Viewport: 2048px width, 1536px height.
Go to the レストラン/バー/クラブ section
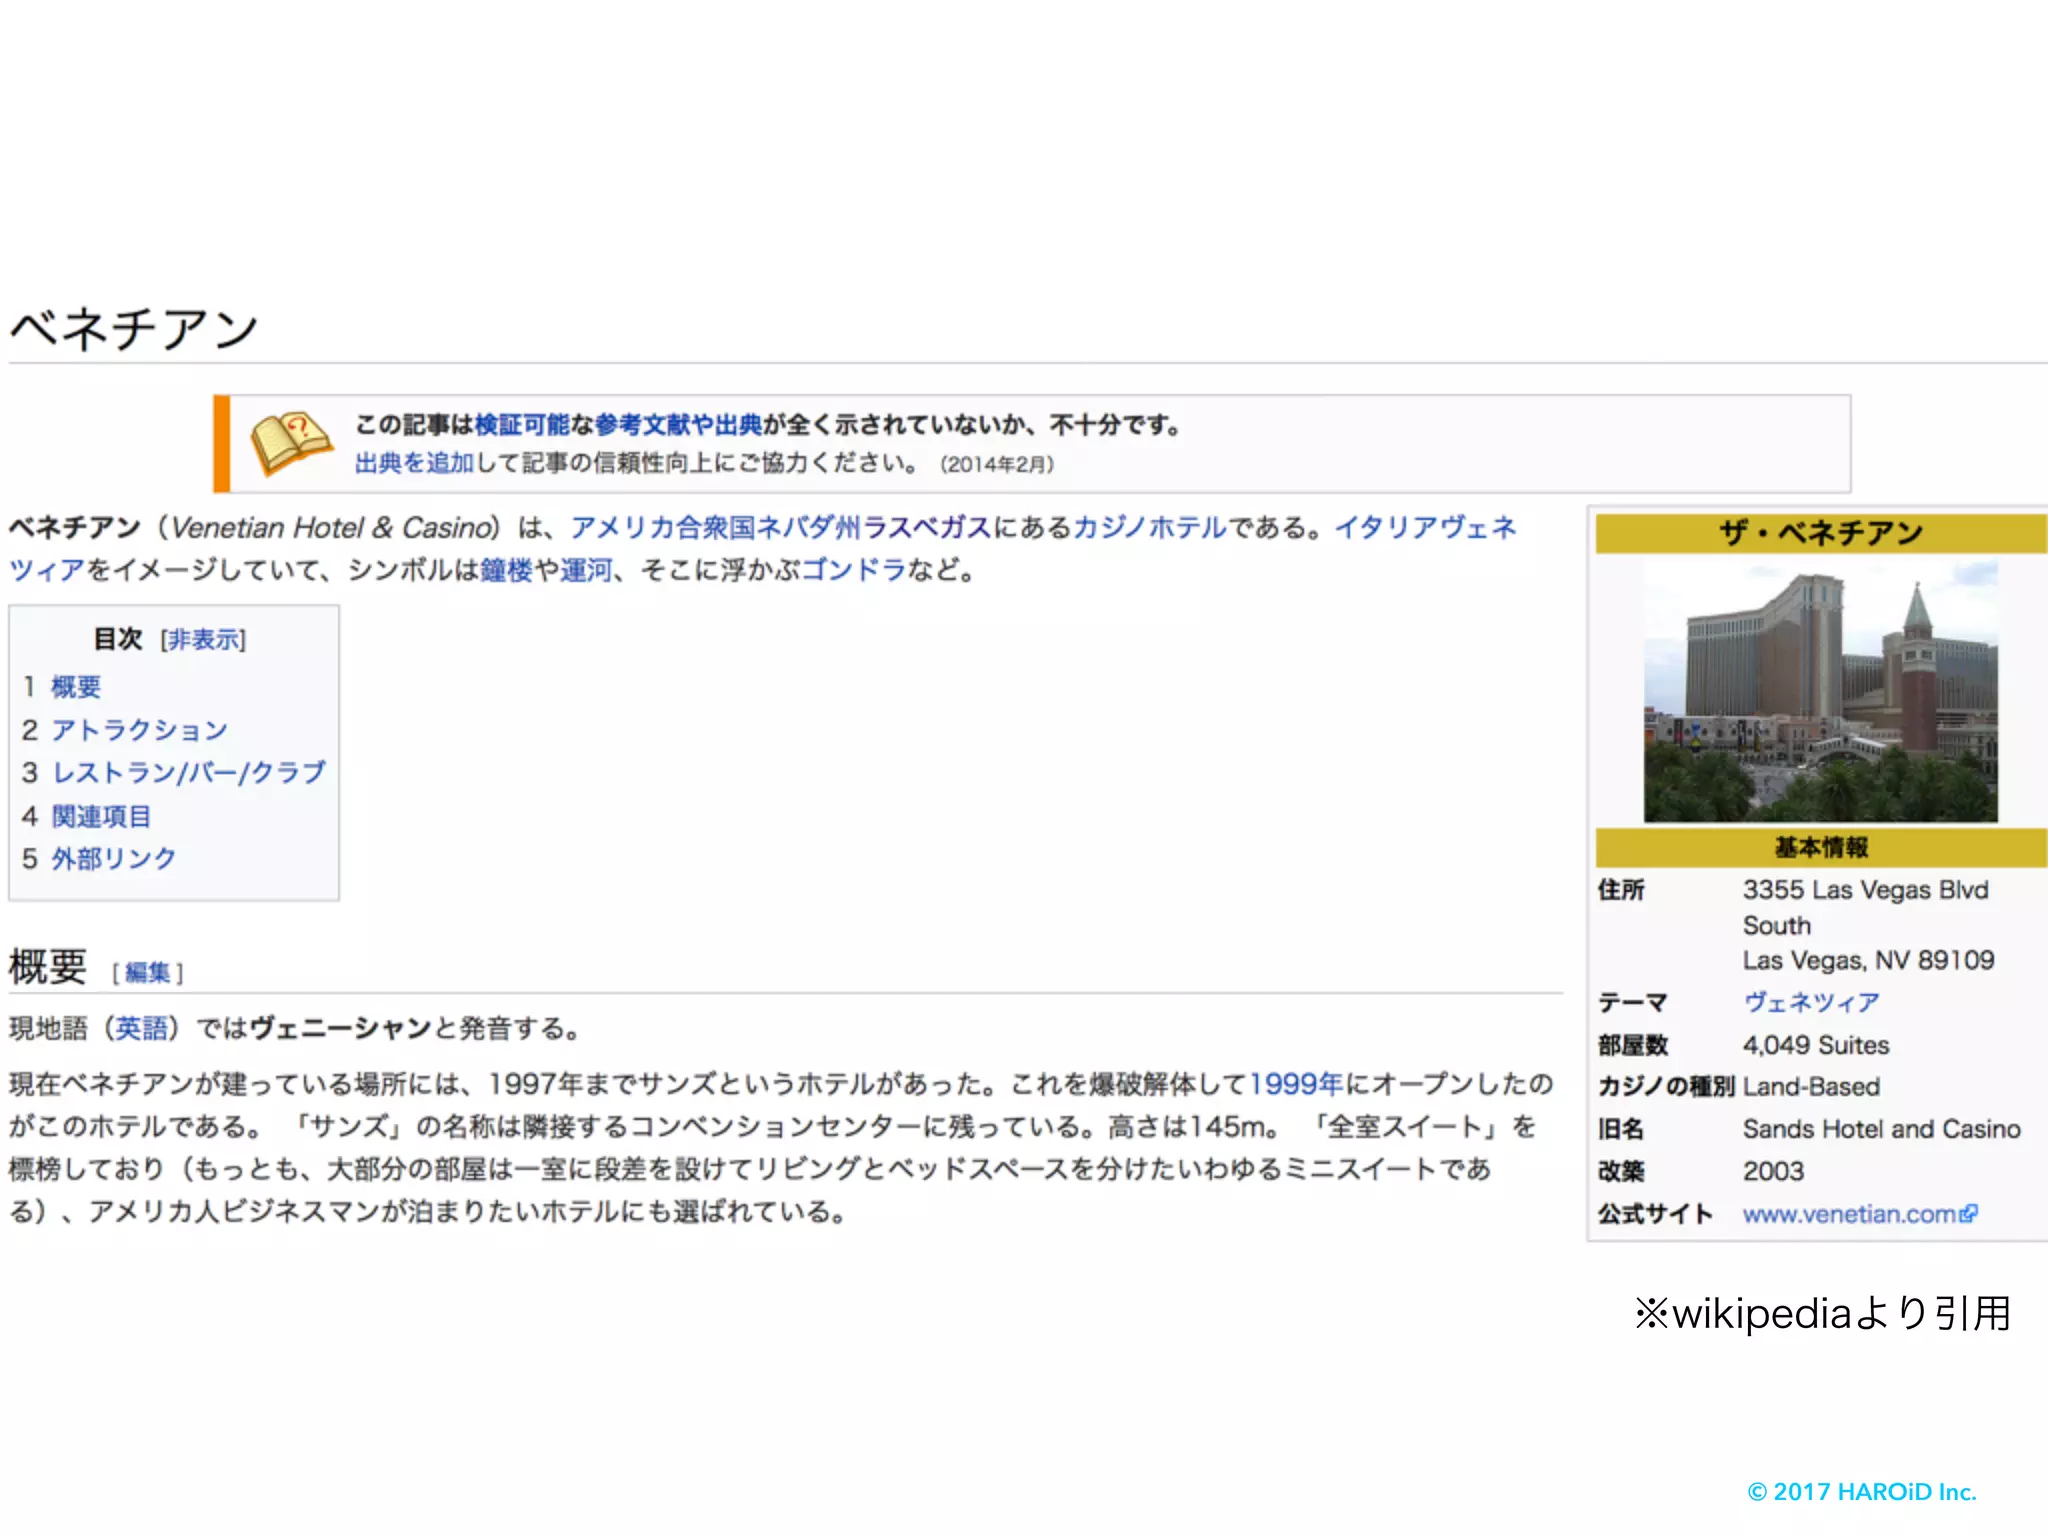point(188,772)
